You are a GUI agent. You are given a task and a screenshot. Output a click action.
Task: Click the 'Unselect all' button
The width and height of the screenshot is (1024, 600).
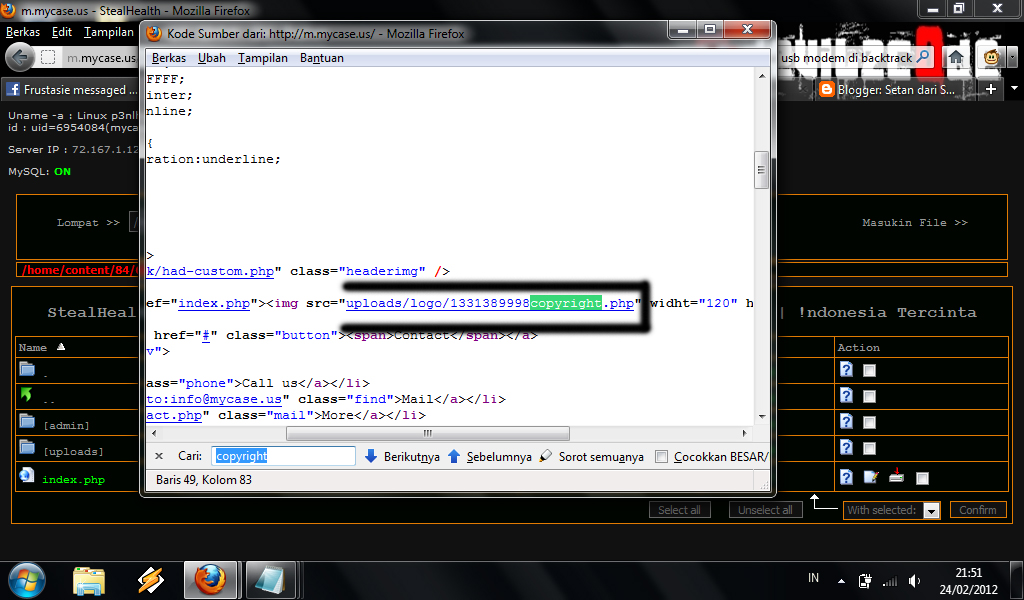[x=765, y=510]
